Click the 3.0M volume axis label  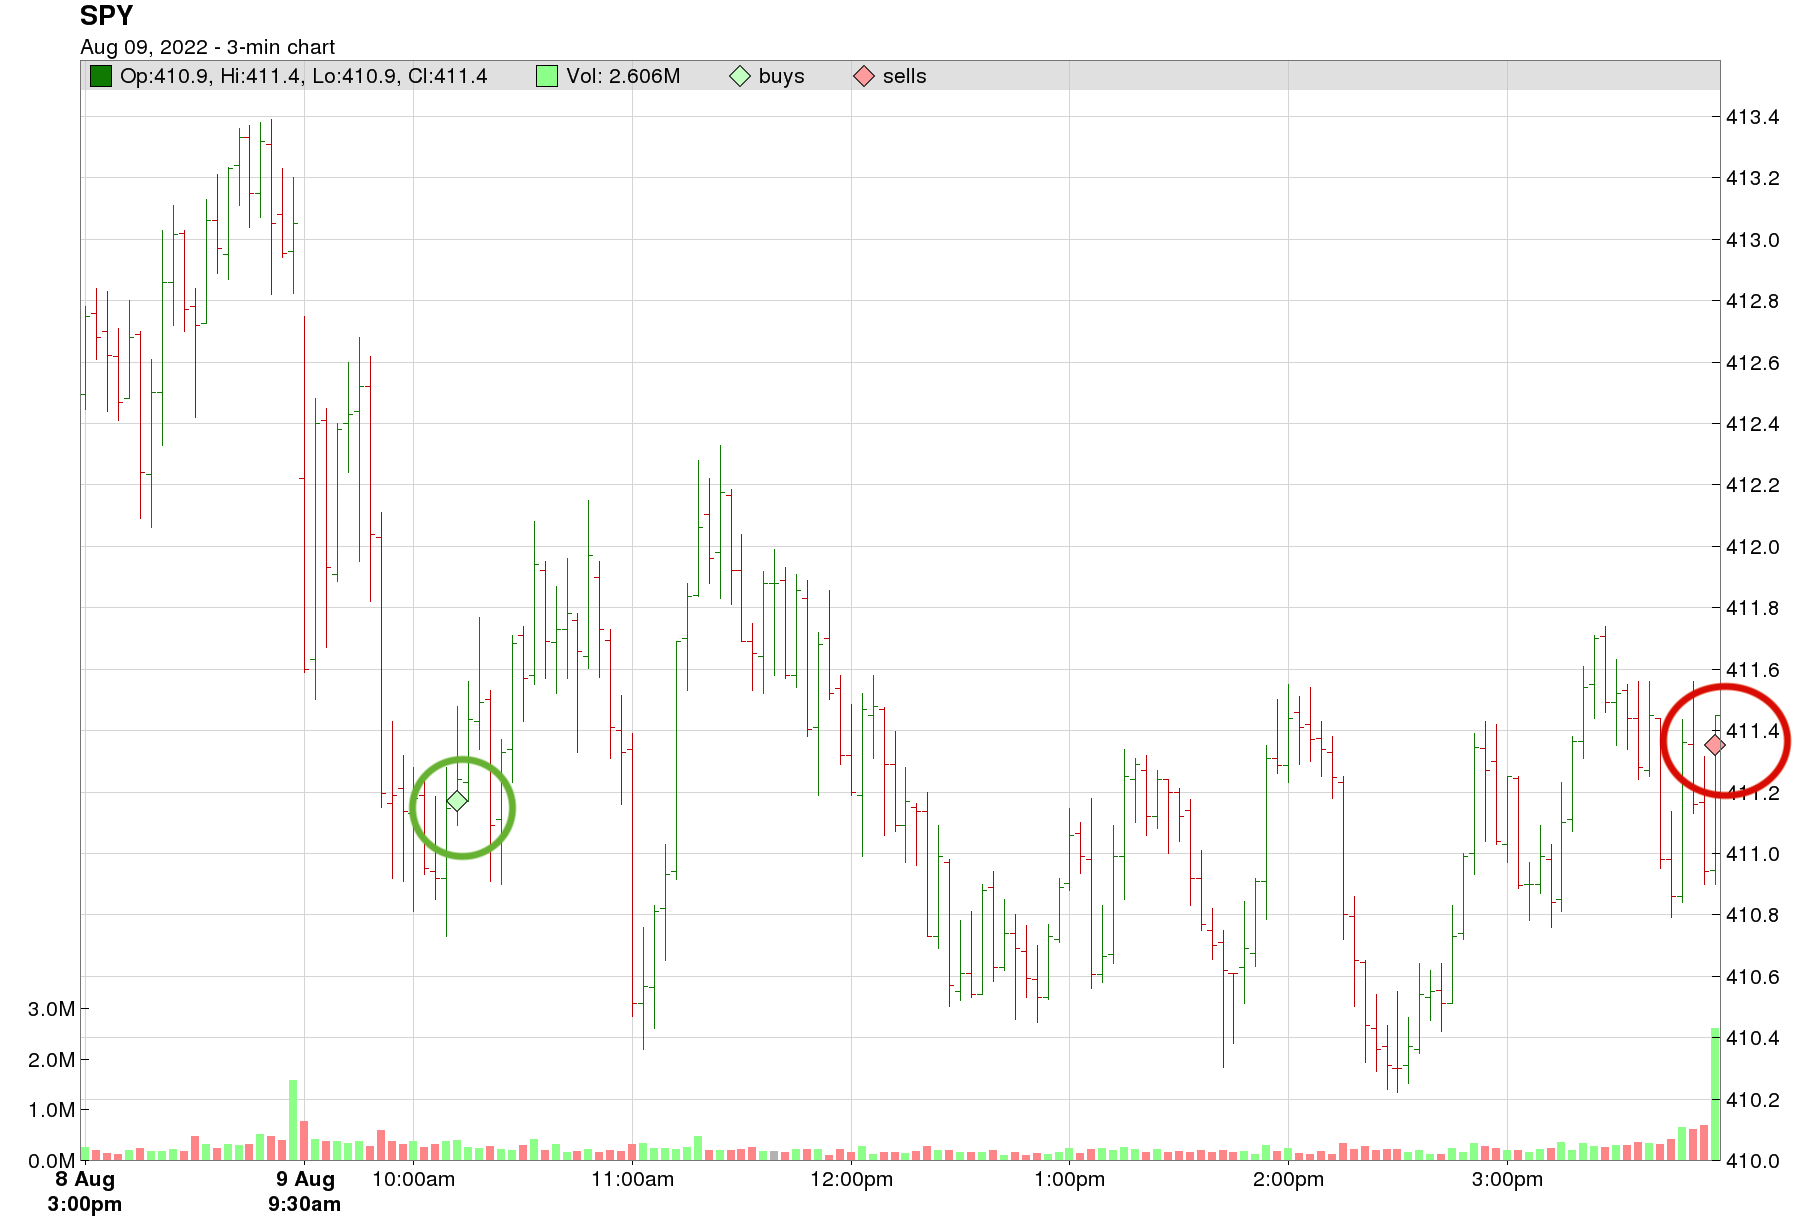click(x=52, y=1009)
